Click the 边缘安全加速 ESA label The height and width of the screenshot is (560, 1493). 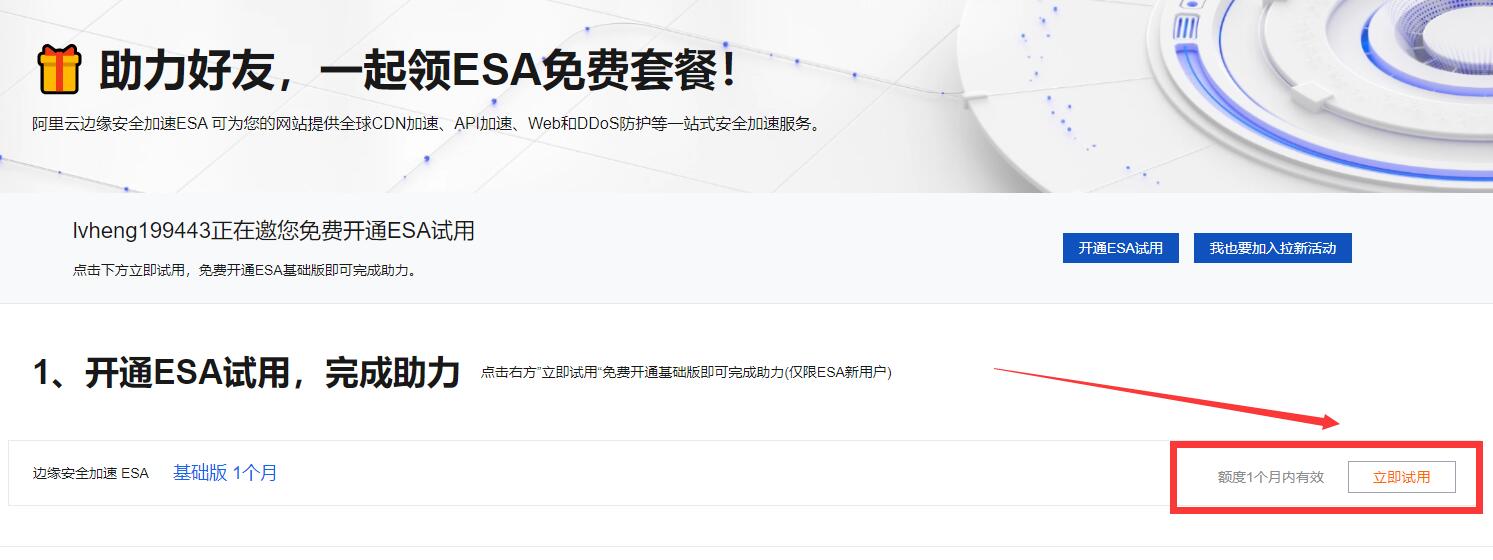(x=90, y=473)
